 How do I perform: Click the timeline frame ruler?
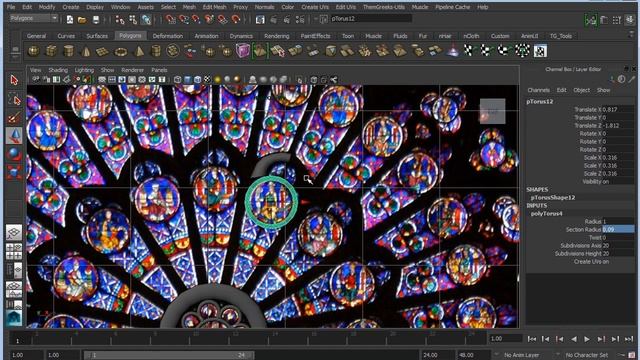[x=248, y=338]
